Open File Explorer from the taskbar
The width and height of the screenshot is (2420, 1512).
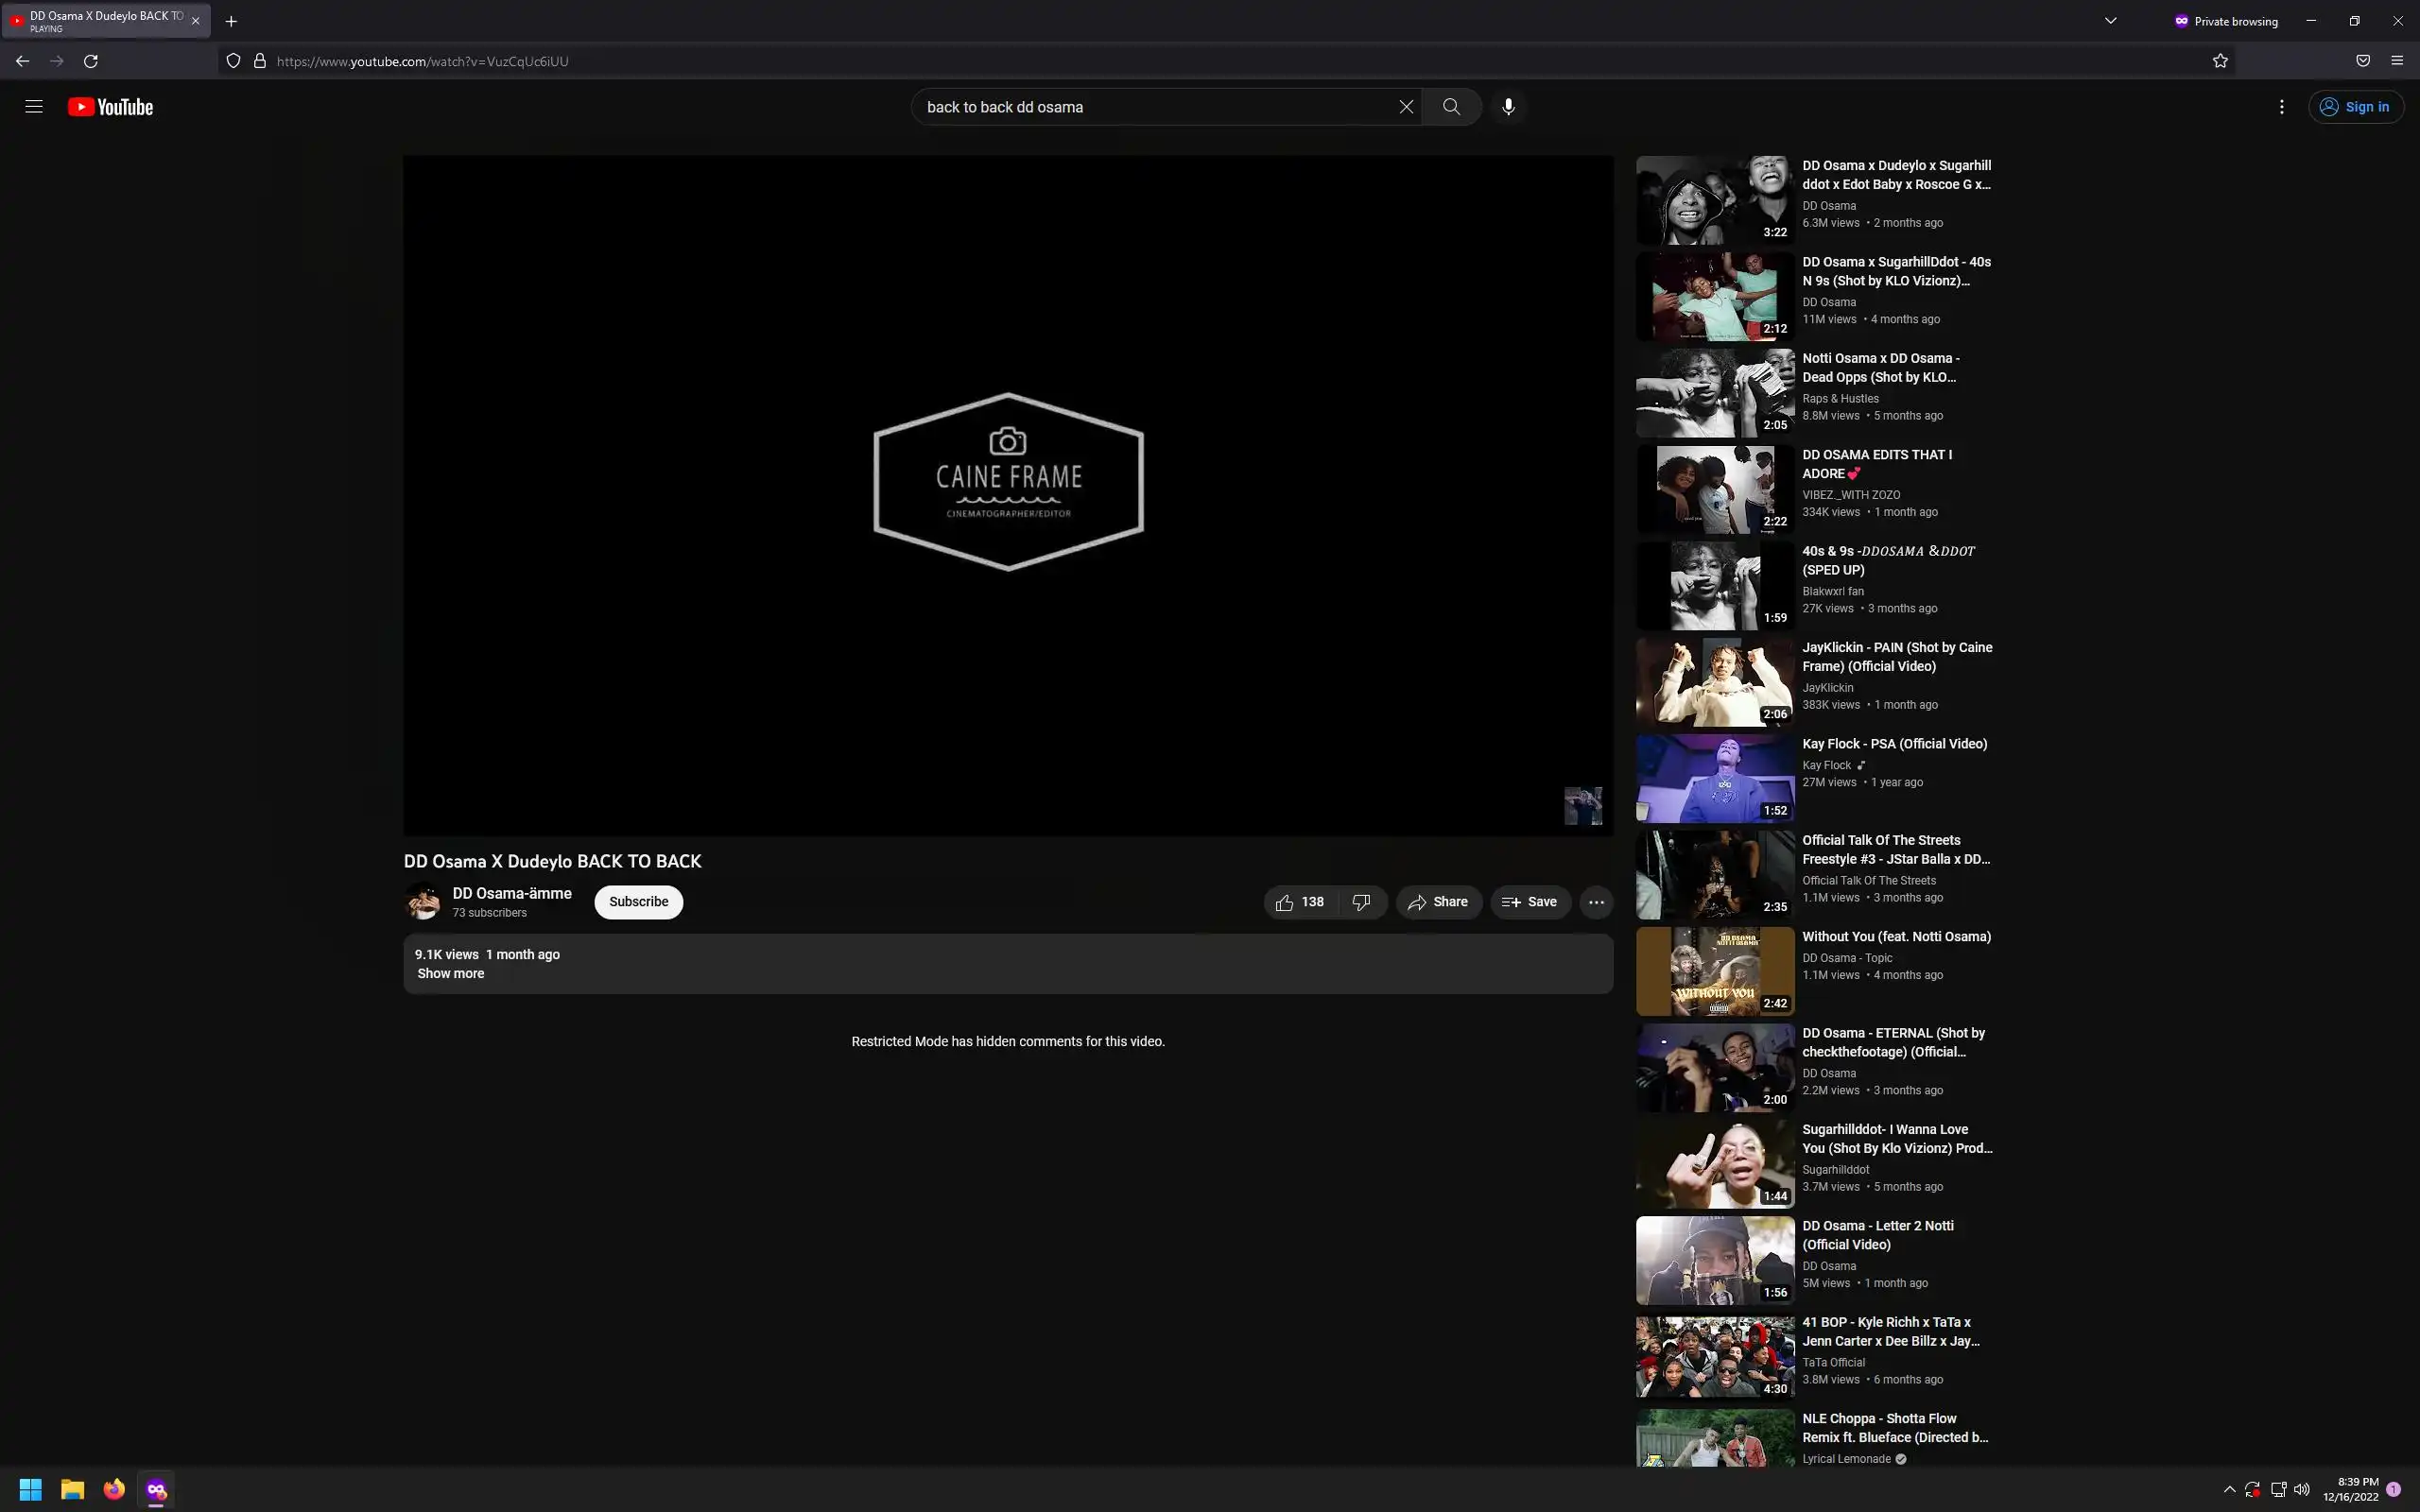(72, 1489)
